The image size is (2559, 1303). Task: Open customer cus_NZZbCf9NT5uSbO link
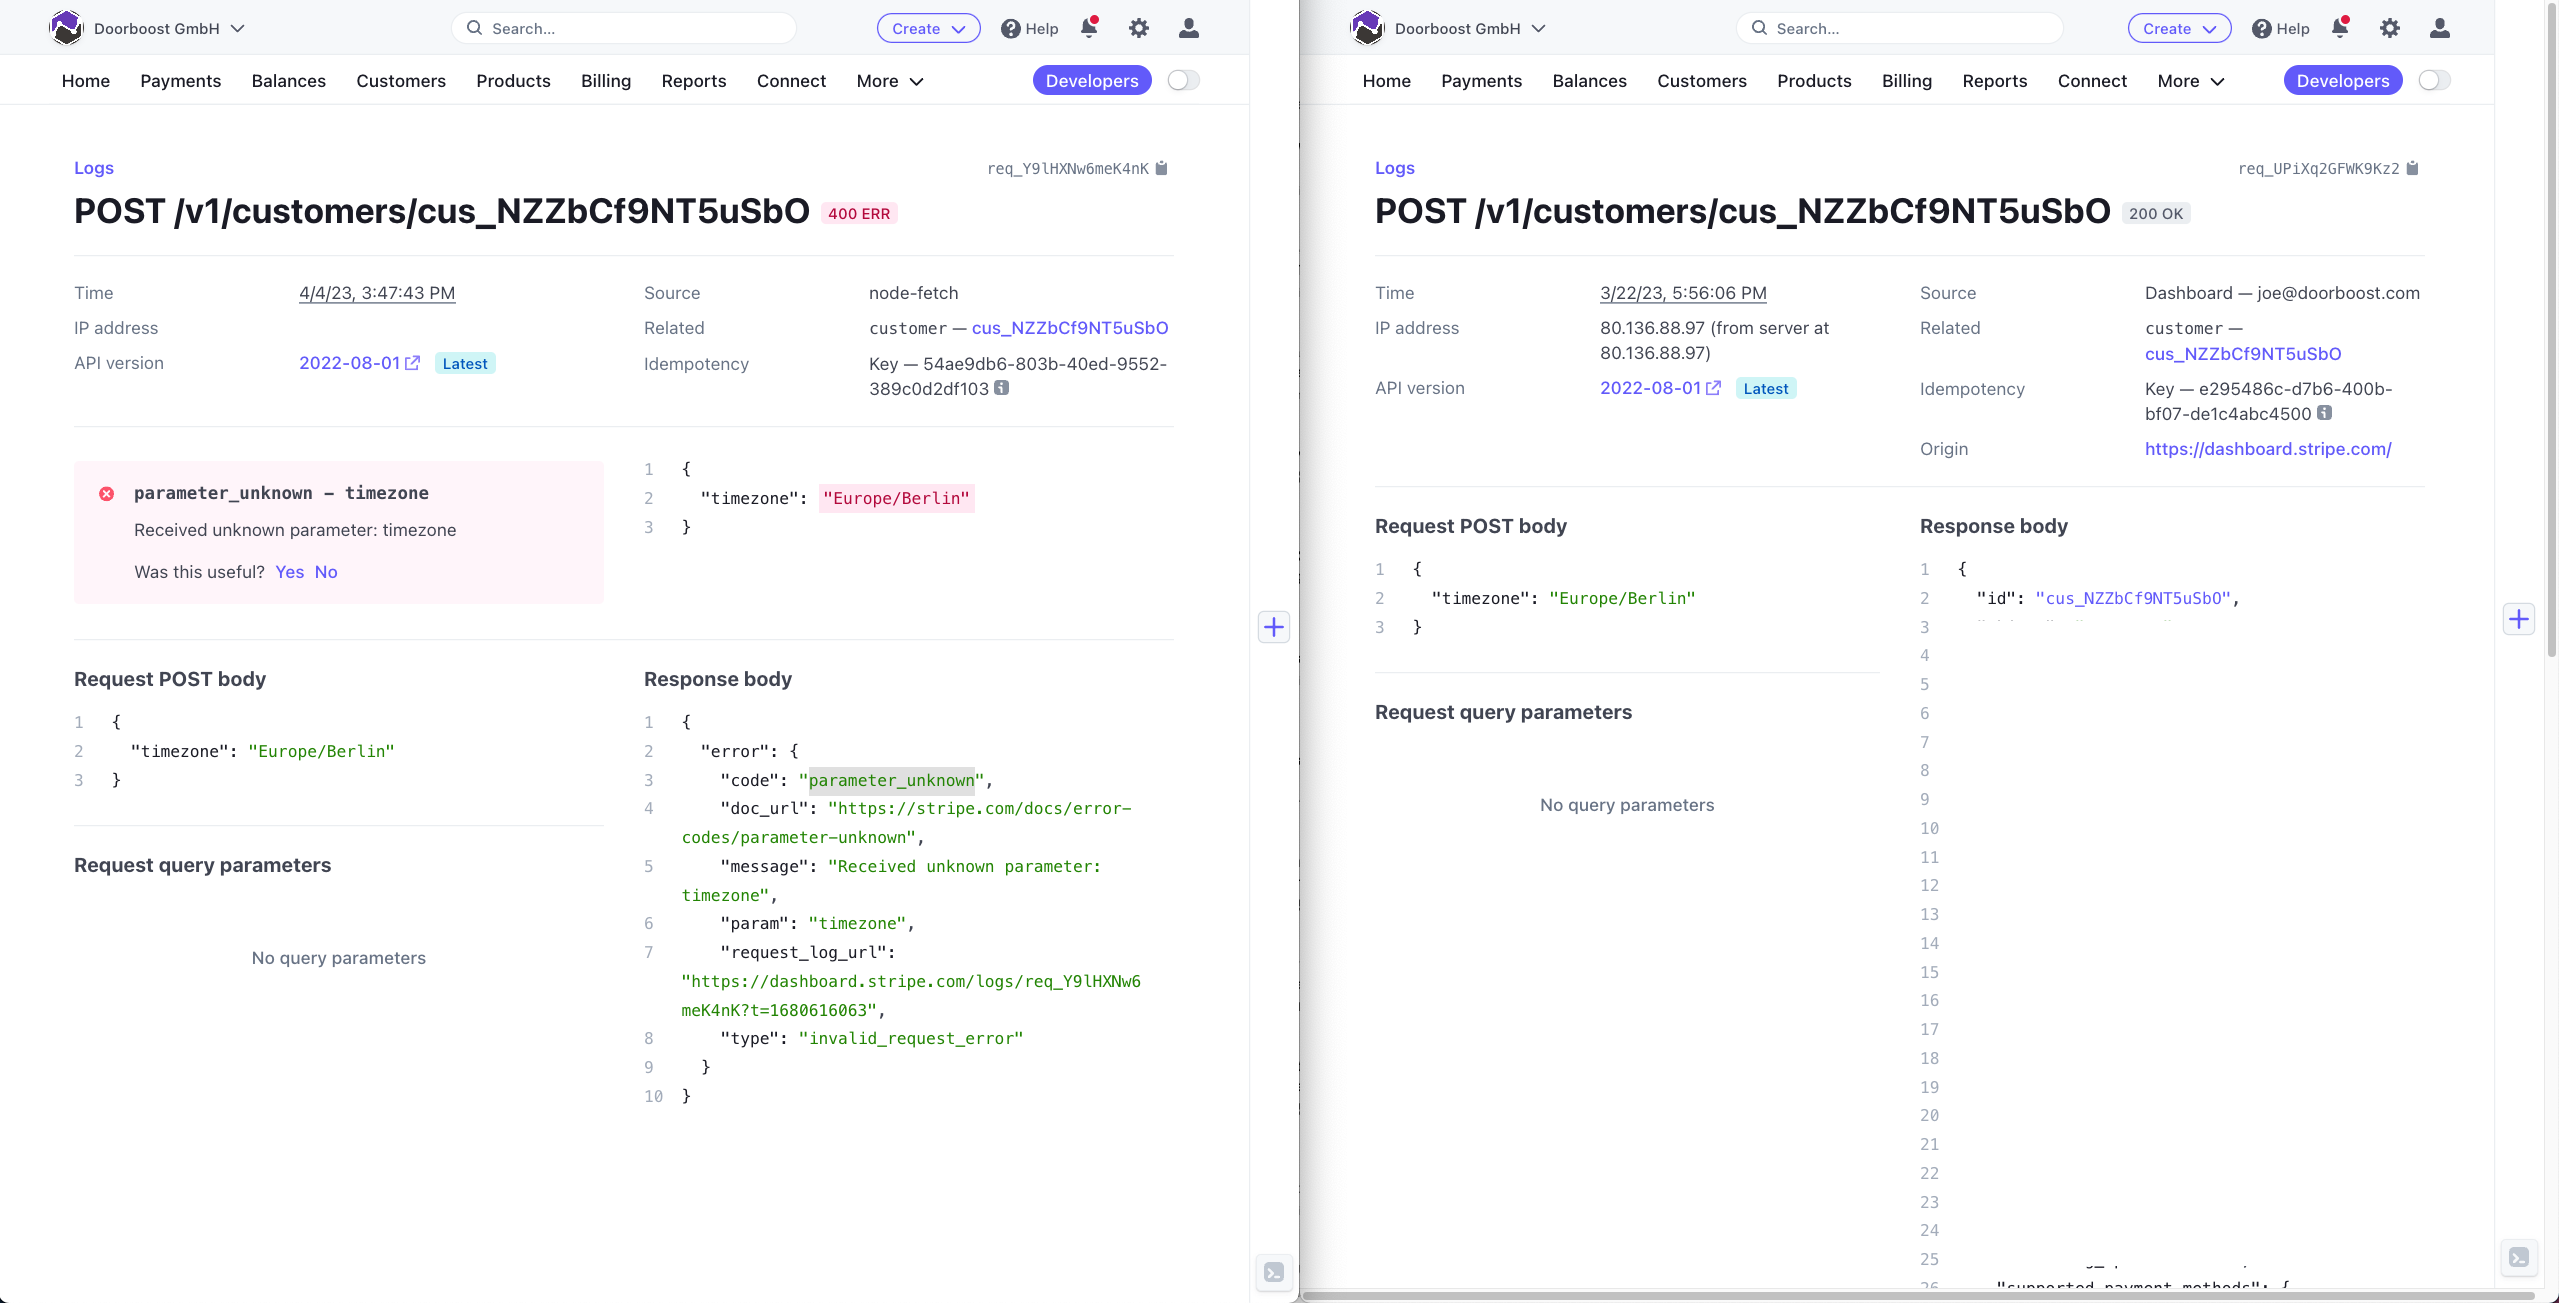pos(1070,328)
